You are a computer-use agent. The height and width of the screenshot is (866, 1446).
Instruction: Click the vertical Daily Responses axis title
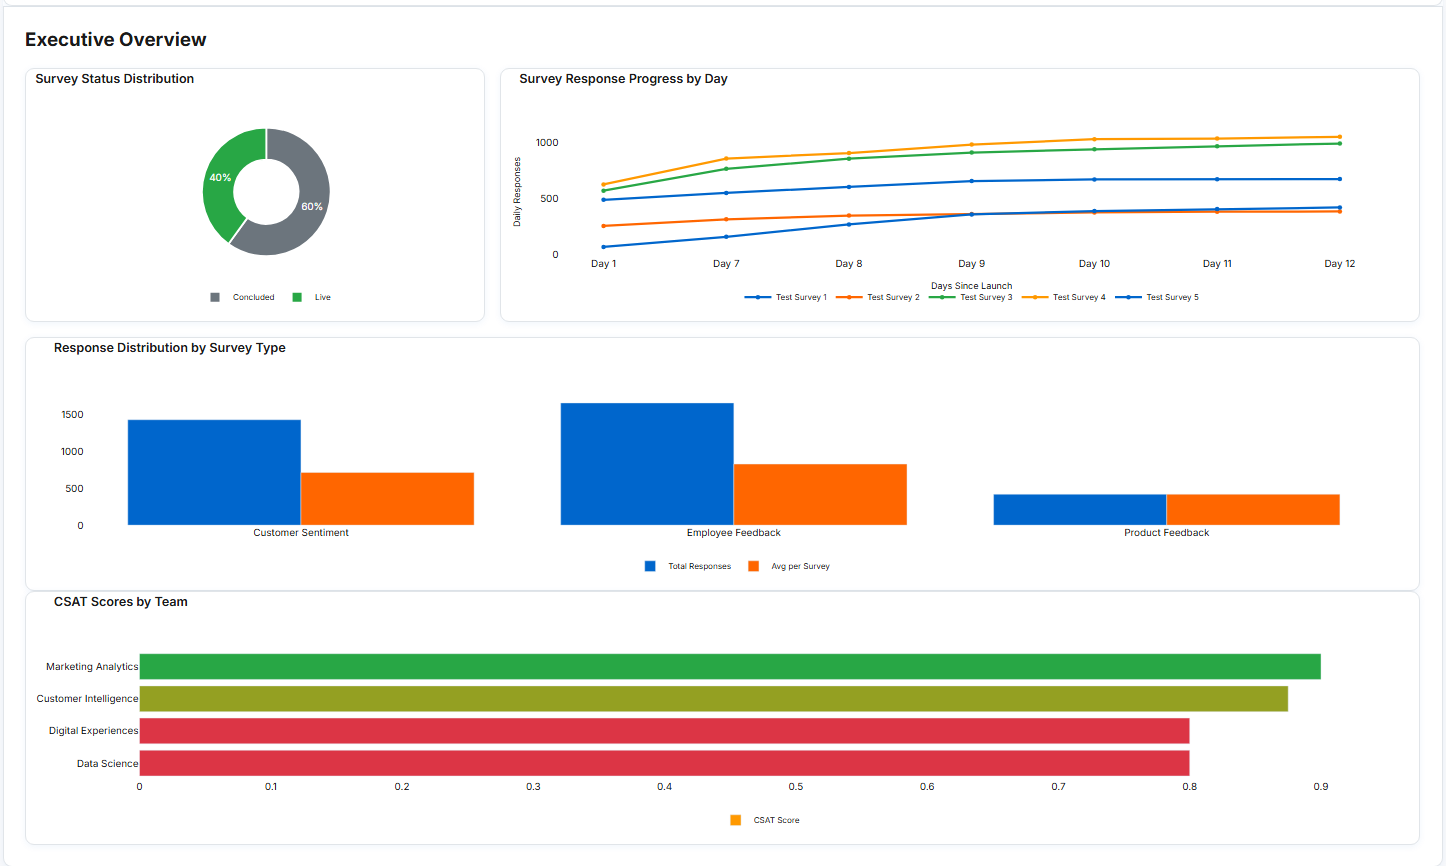[x=517, y=192]
